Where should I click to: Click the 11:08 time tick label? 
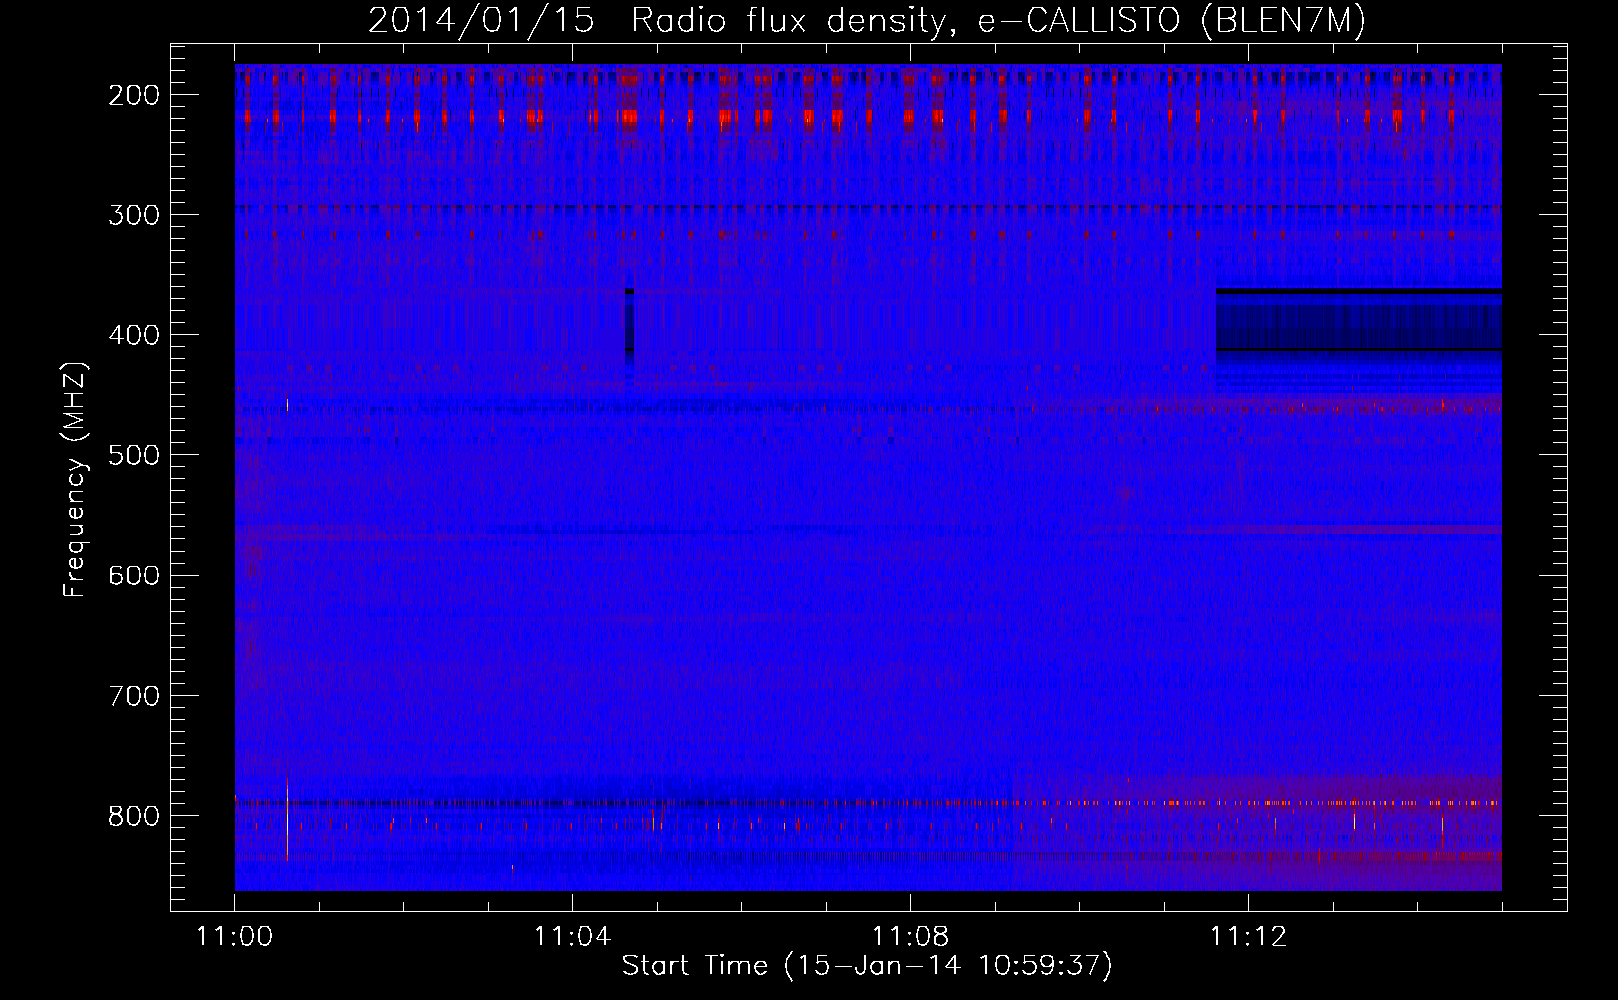point(910,937)
